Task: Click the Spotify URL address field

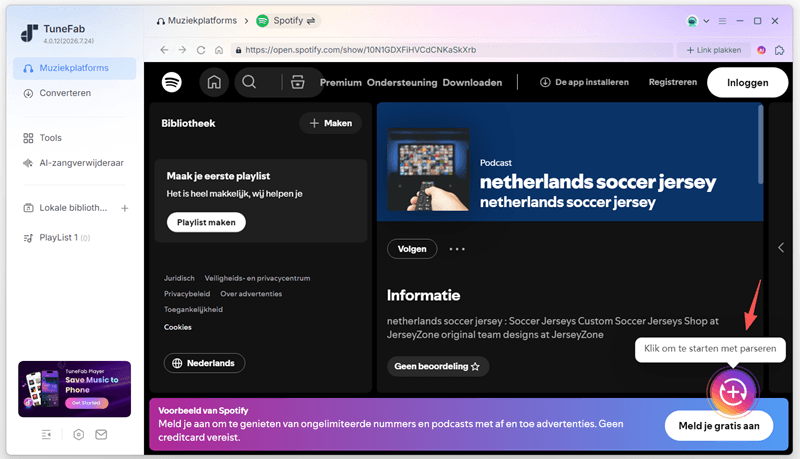Action: [x=451, y=50]
